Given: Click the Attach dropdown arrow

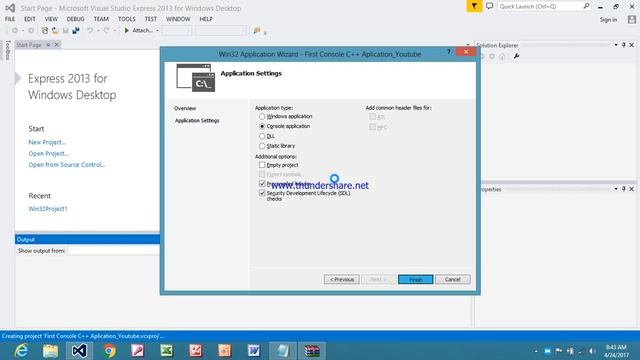Looking at the screenshot, I should [x=157, y=31].
